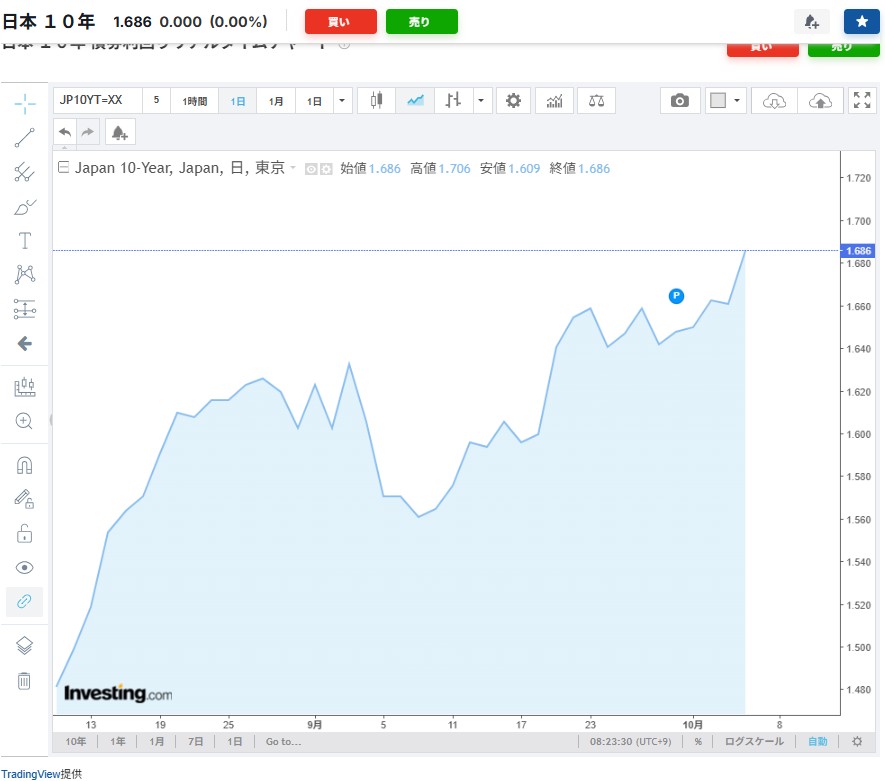This screenshot has height=781, width=885.
Task: Toggle magnet mode
Action: pyautogui.click(x=25, y=466)
